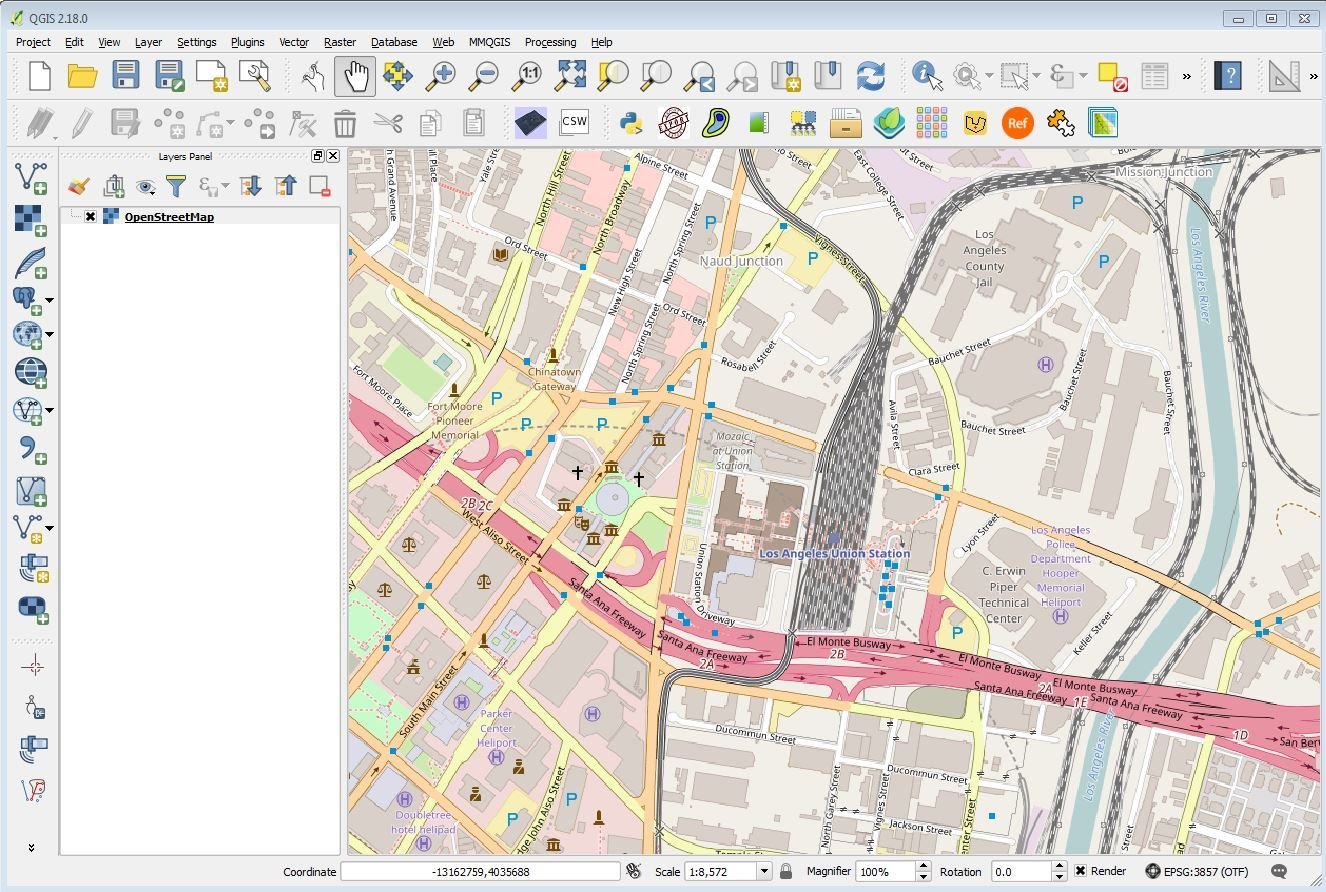Zoom to native resolution 1:1
The image size is (1326, 892).
point(528,76)
